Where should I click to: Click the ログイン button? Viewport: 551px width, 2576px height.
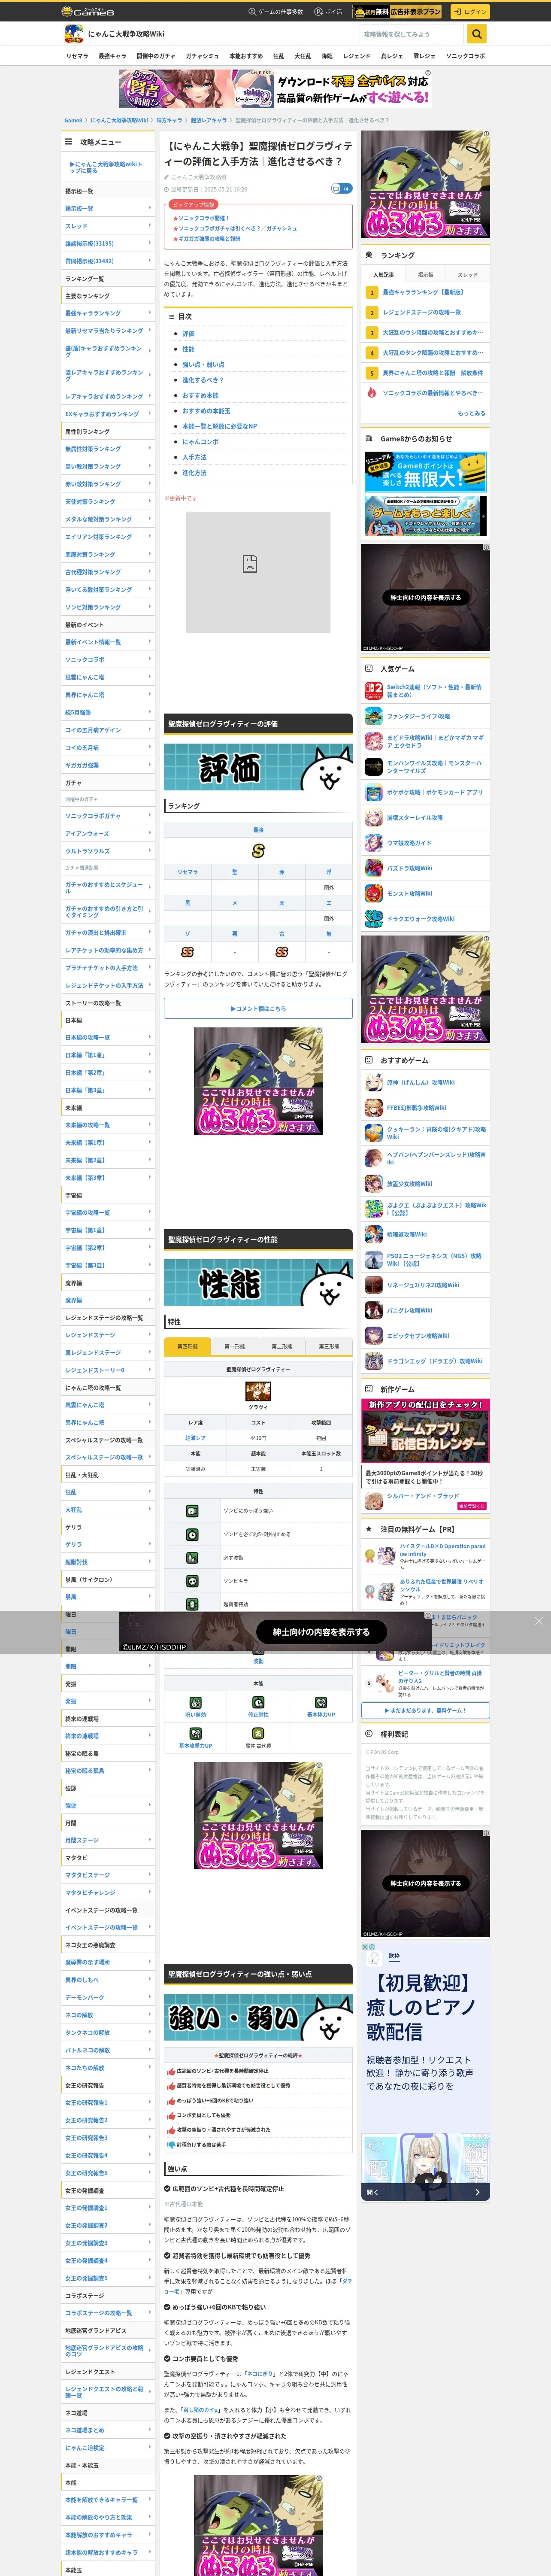pos(469,12)
